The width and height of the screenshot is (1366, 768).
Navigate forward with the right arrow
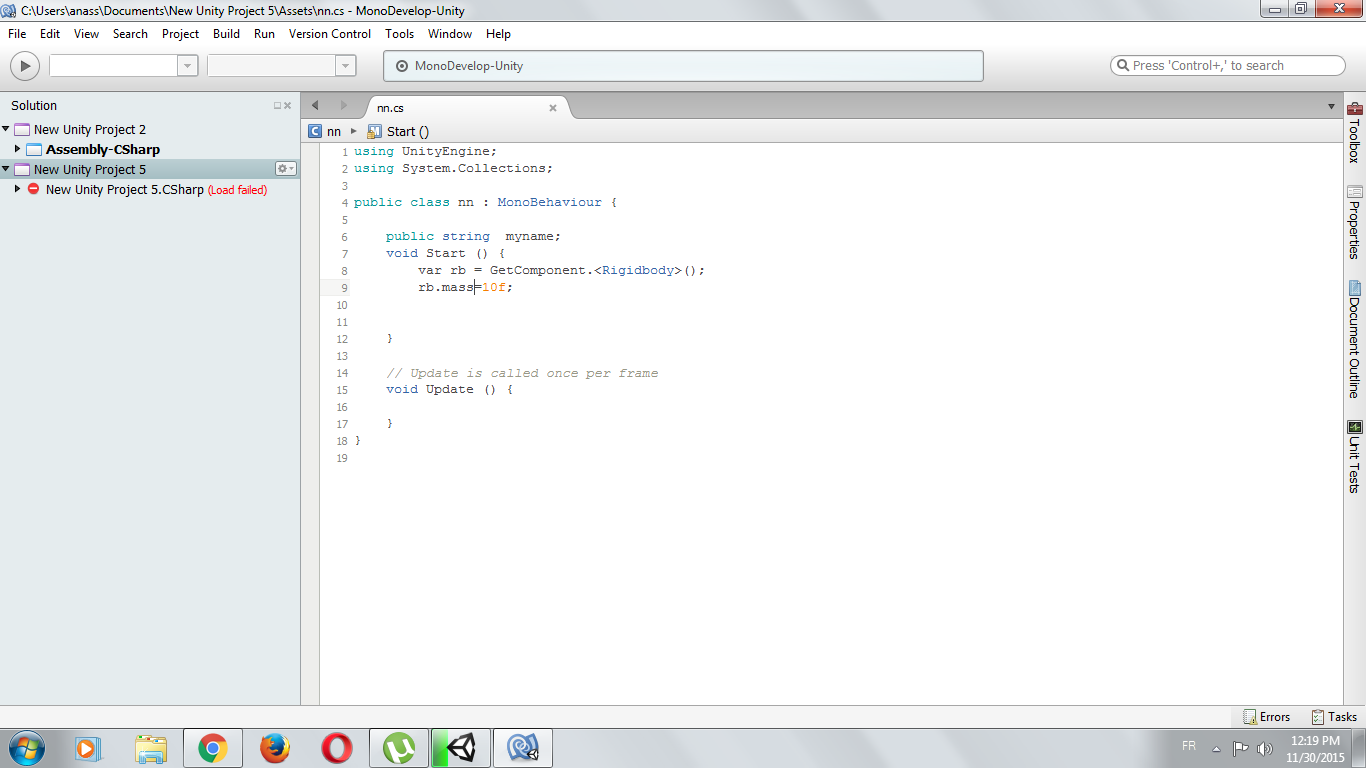[x=344, y=106]
